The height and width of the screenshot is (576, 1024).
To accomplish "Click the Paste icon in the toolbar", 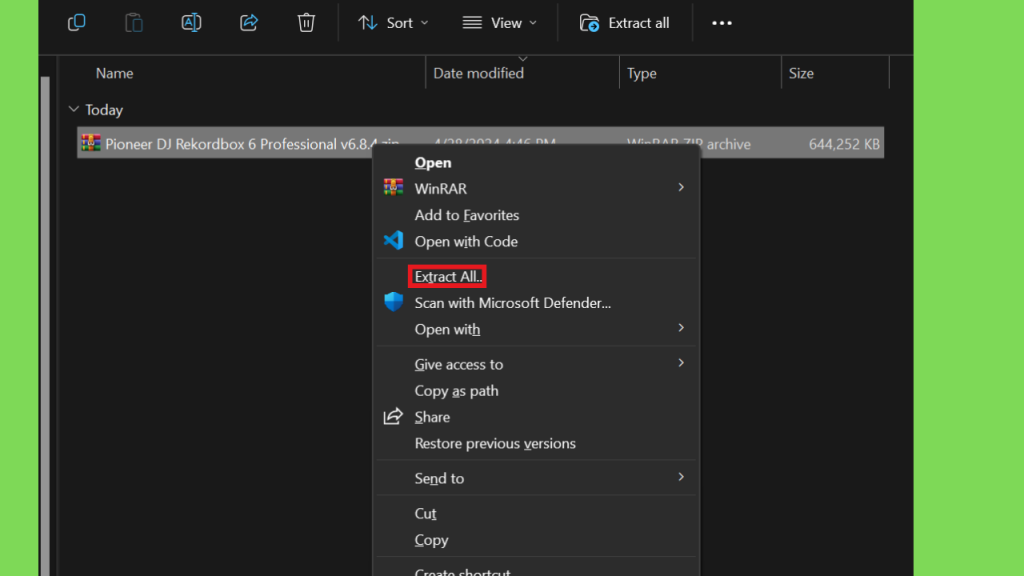I will click(x=134, y=23).
